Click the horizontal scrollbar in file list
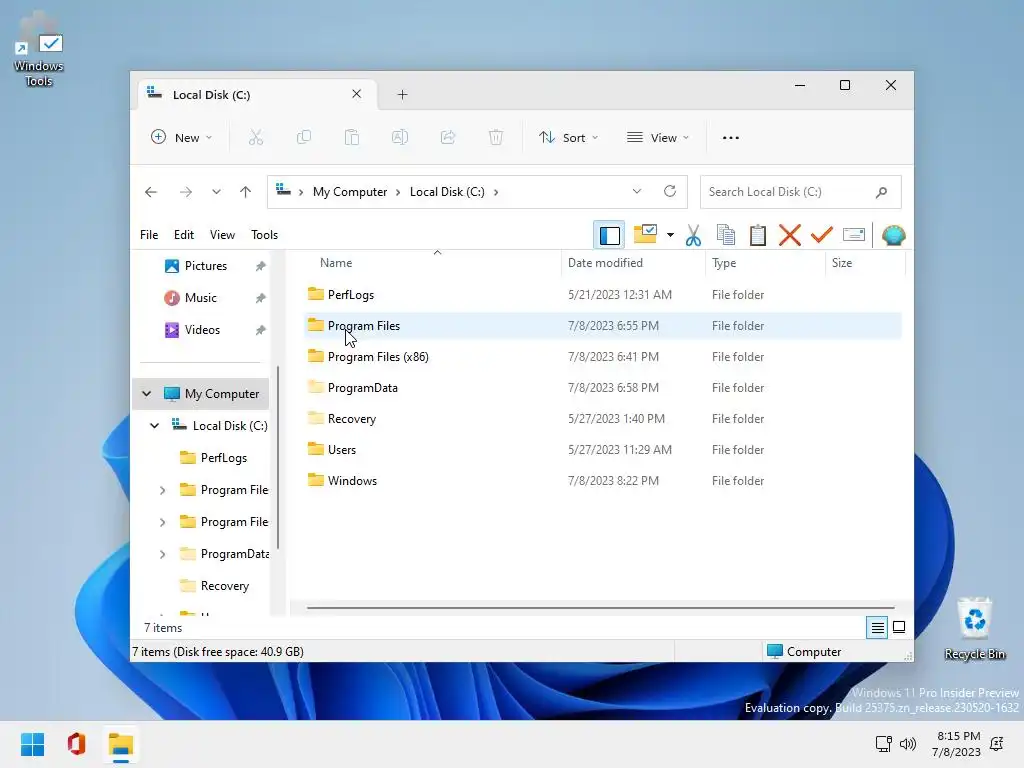The height and width of the screenshot is (768, 1024). [x=600, y=607]
